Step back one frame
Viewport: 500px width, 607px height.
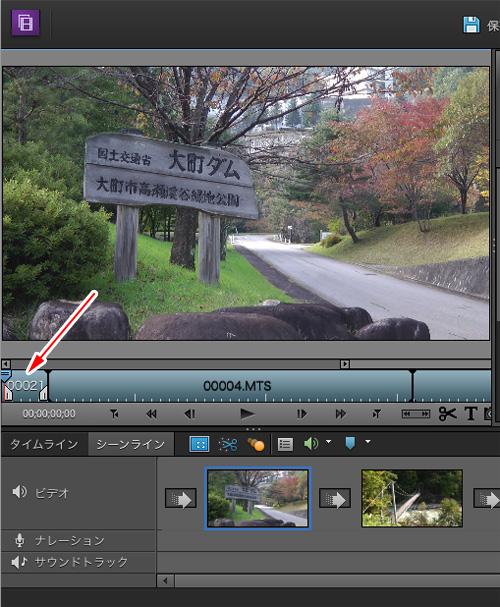click(x=190, y=414)
